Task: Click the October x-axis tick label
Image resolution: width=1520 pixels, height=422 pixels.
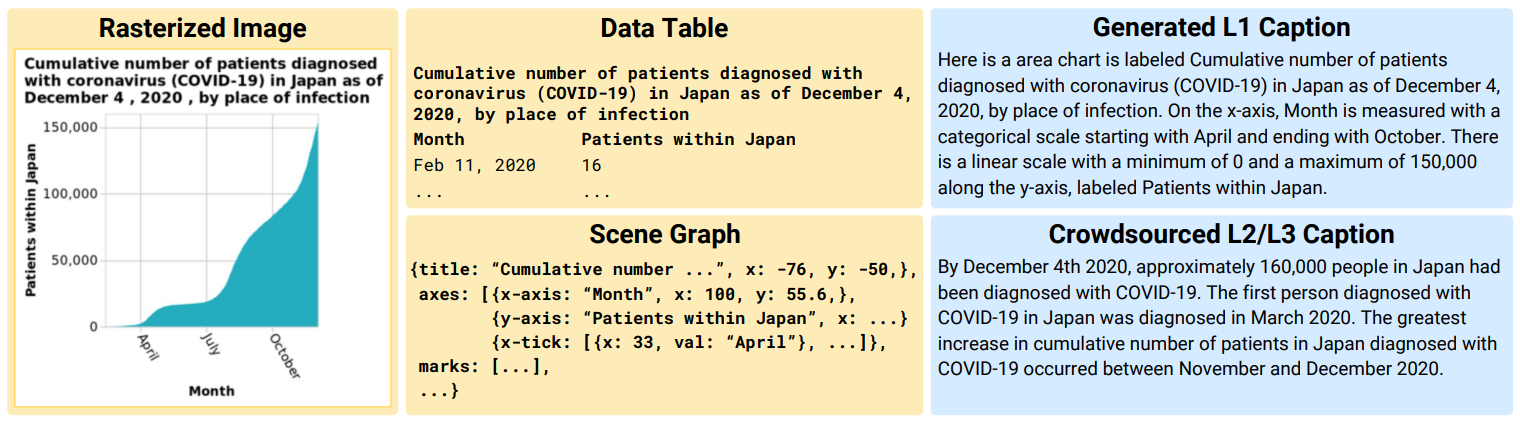Action: [285, 355]
